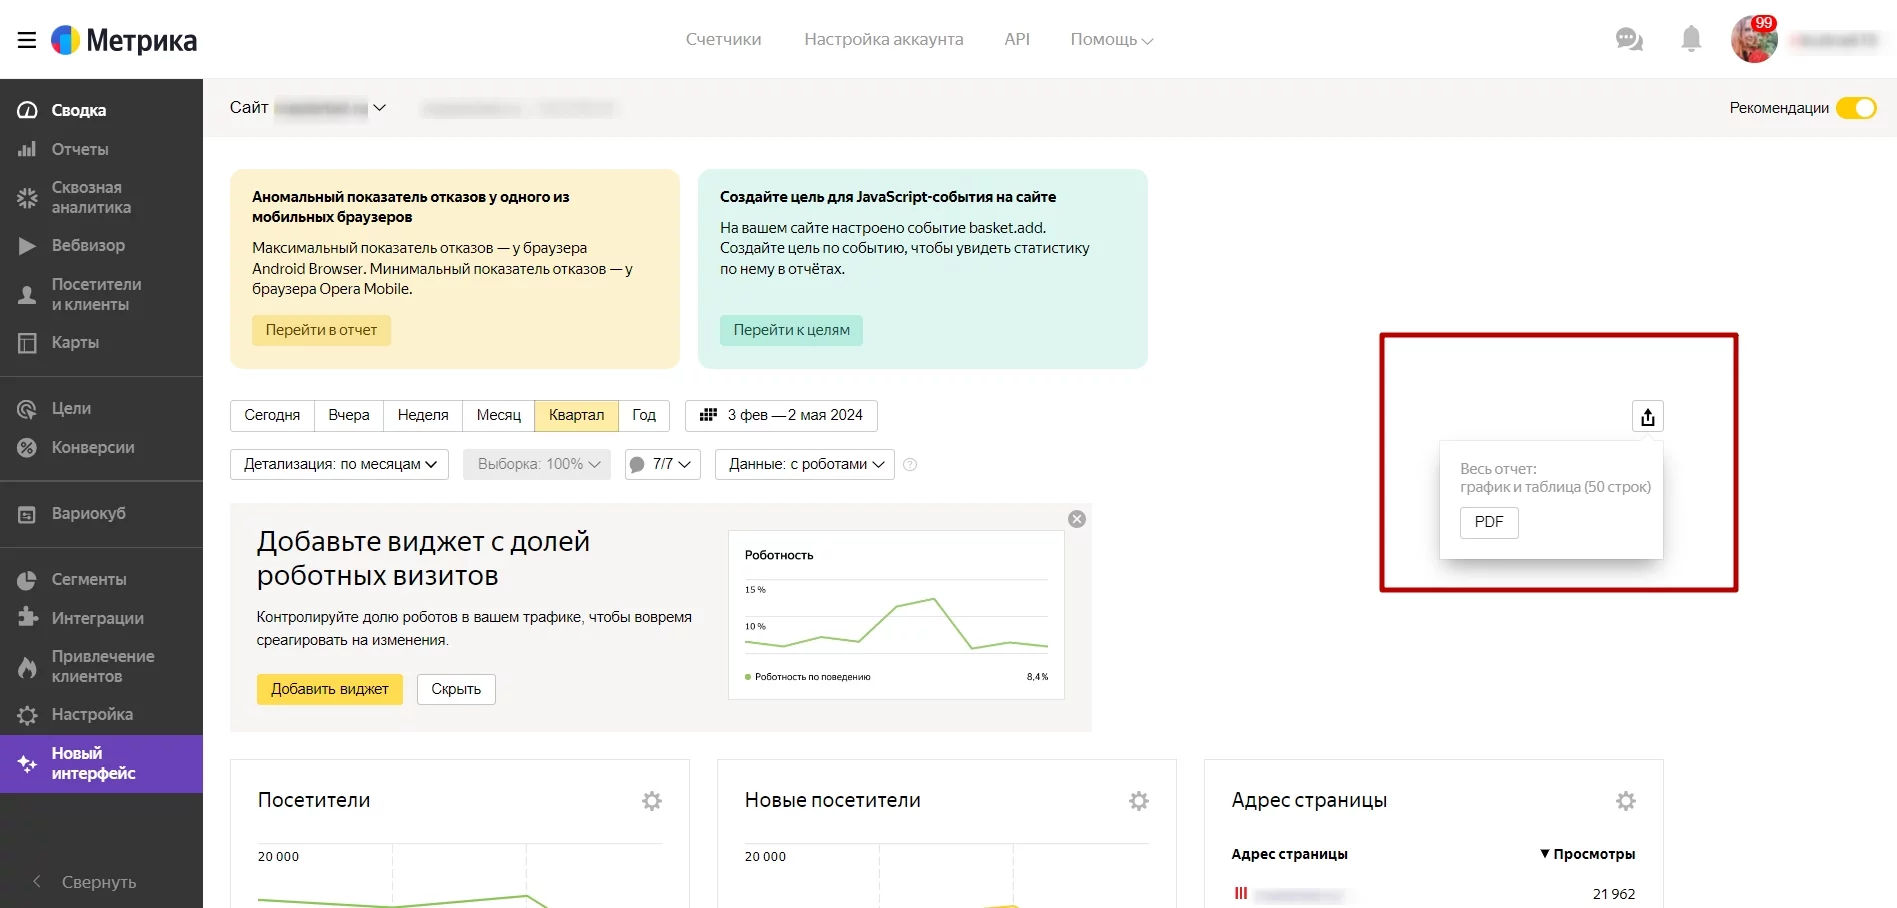
Task: Click the 21 962 views value
Action: [x=1614, y=894]
